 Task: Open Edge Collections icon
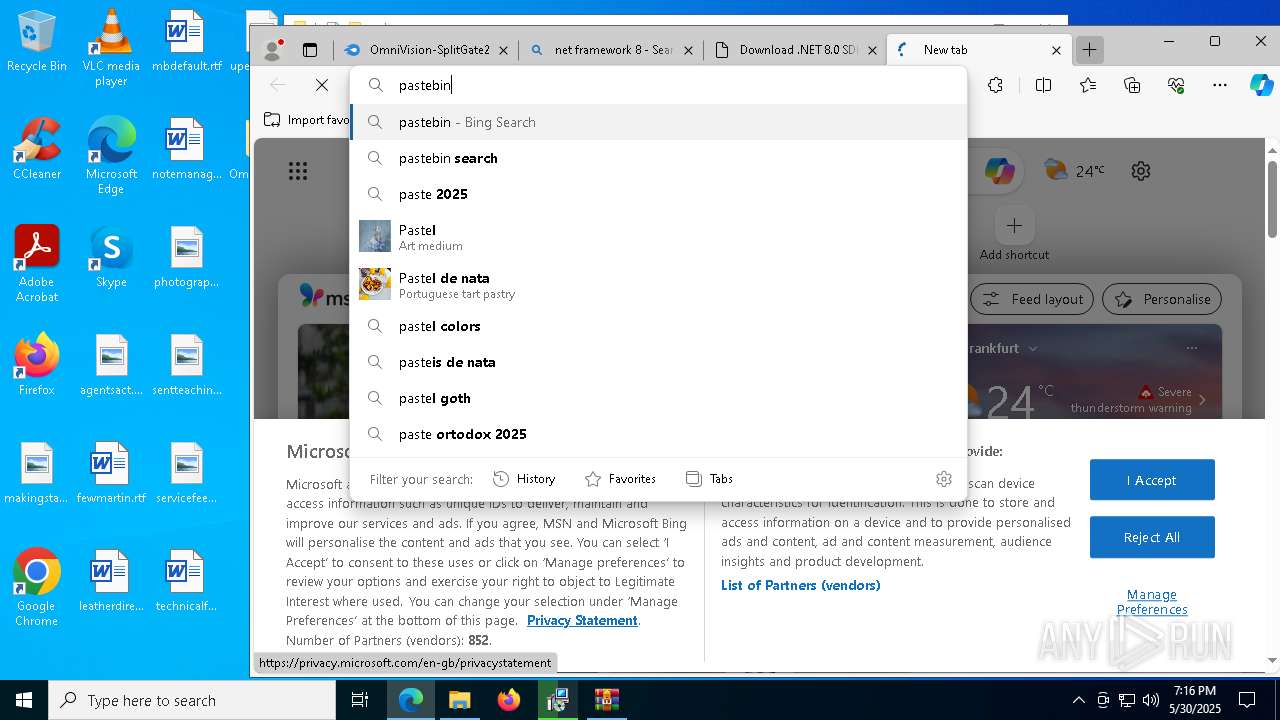(1132, 85)
